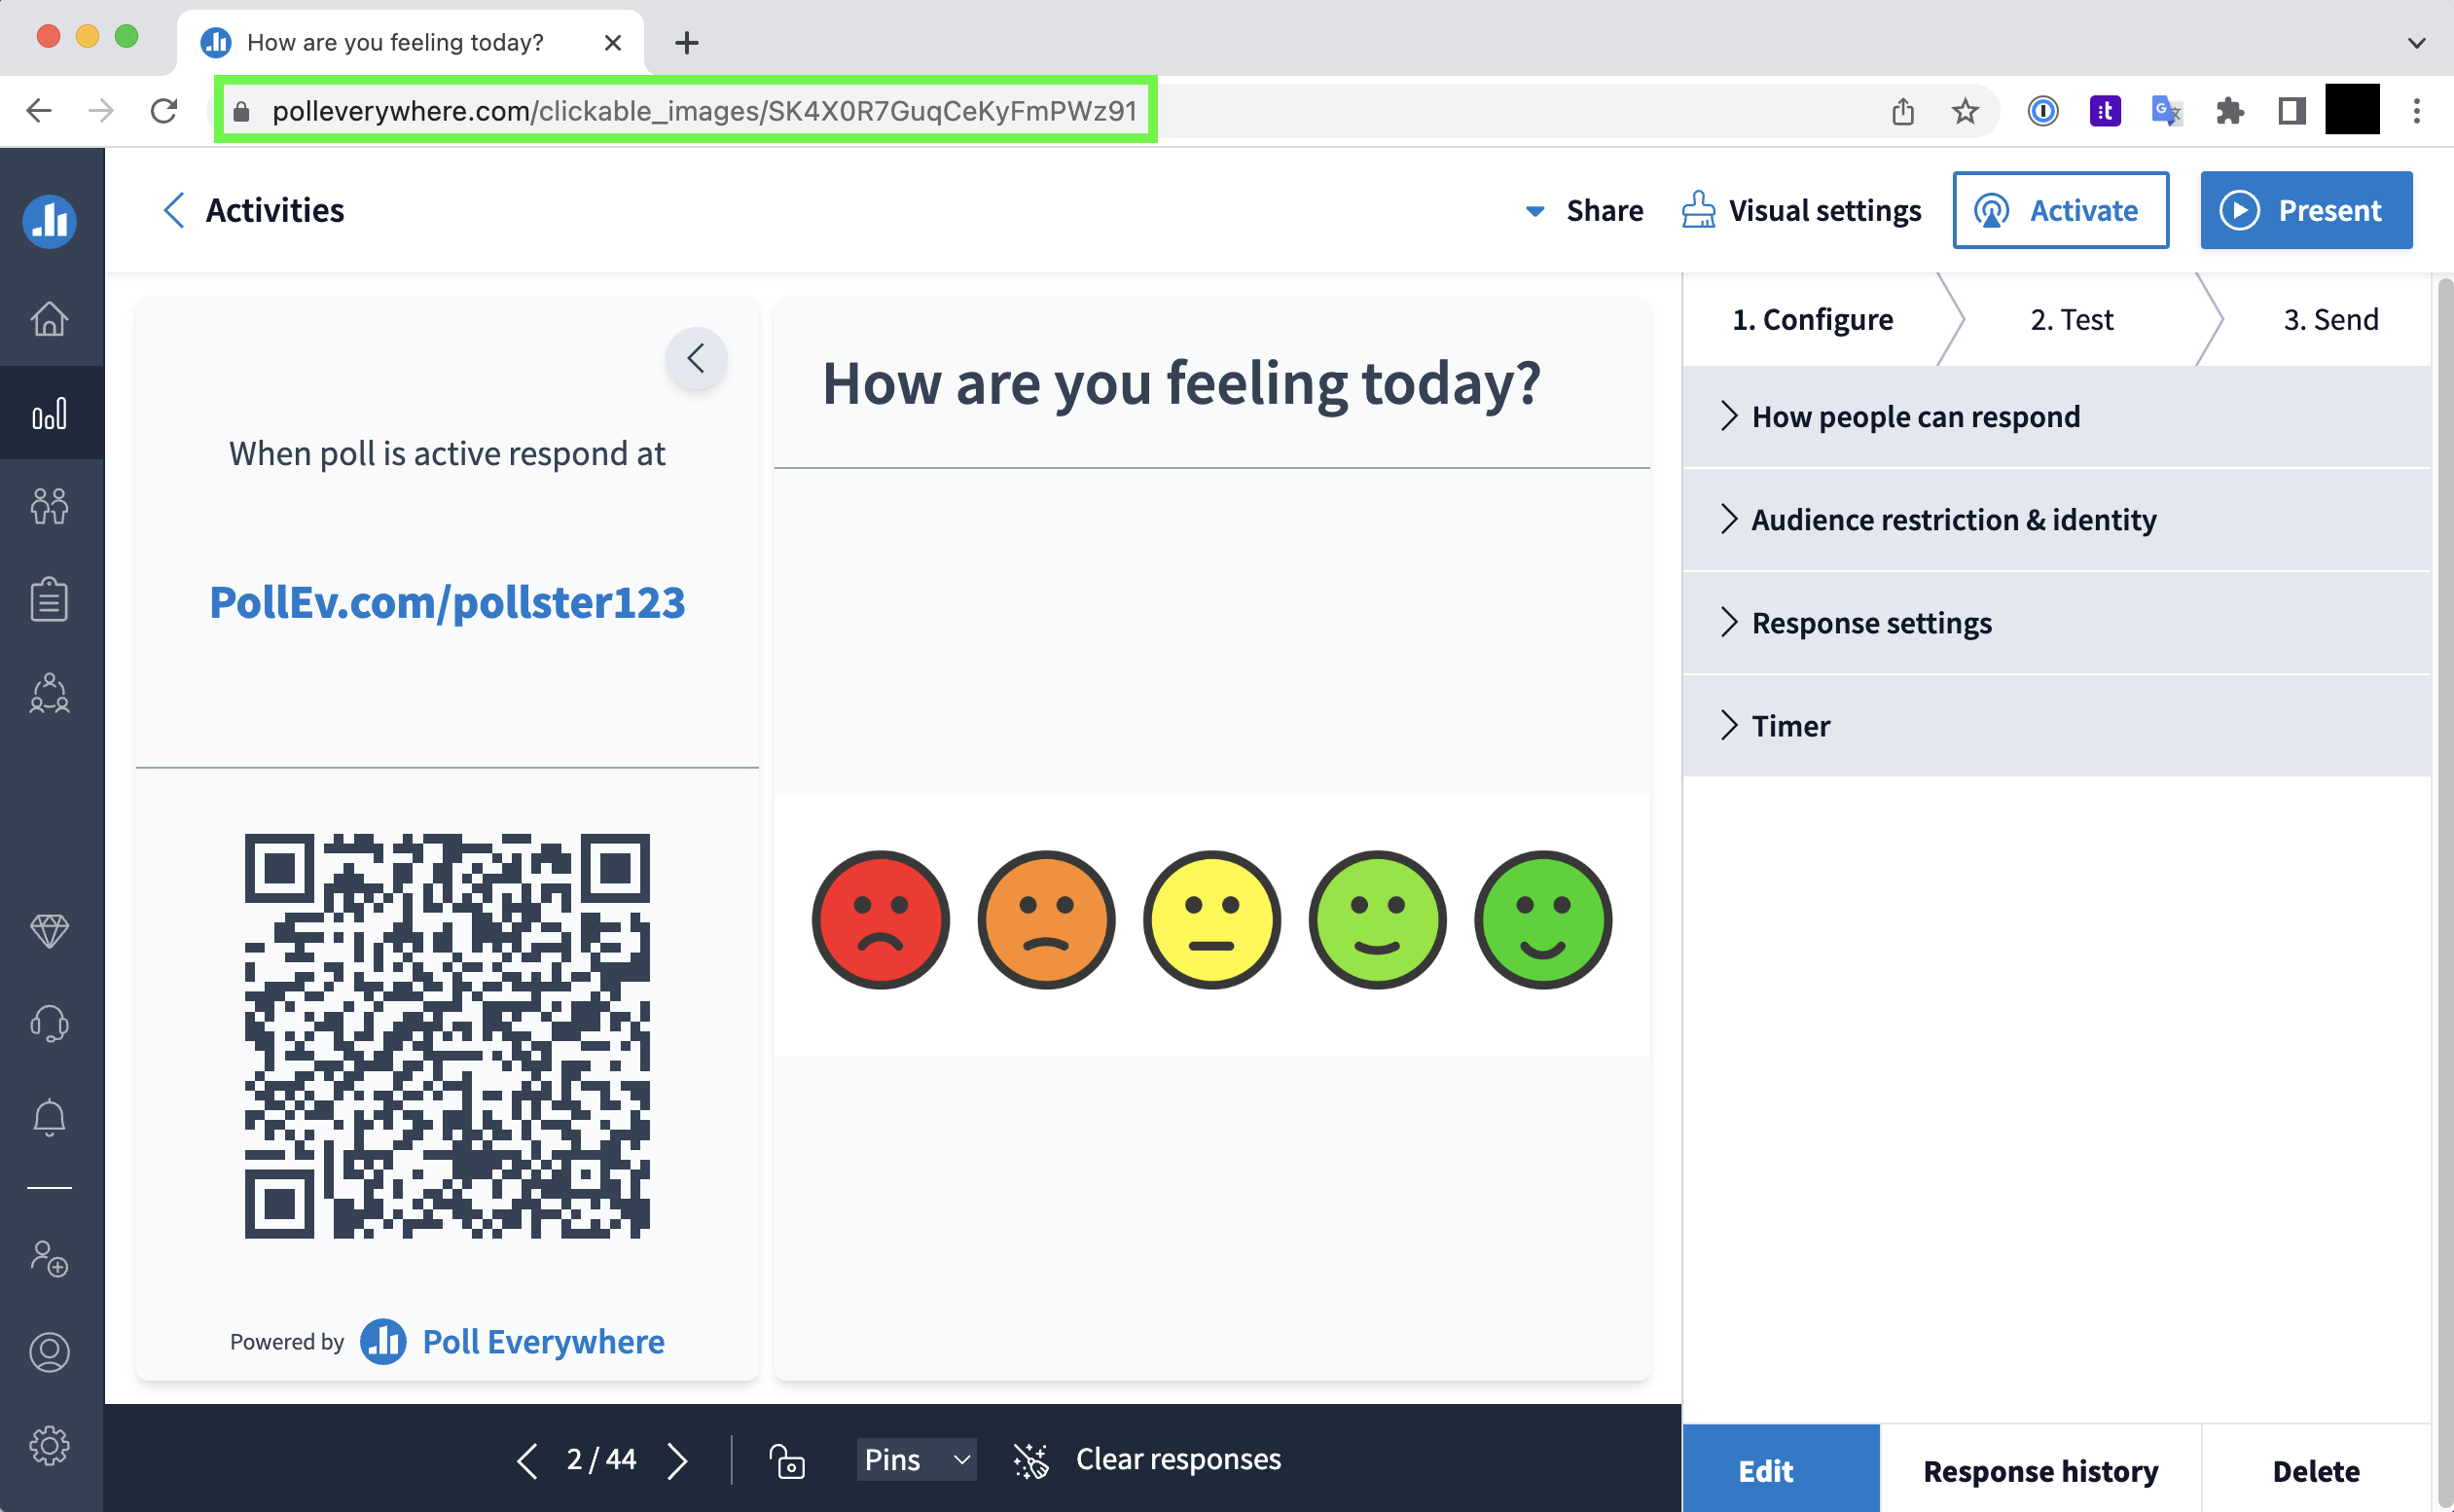Open the Upgrade diamond icon
2454x1512 pixels.
click(x=50, y=929)
